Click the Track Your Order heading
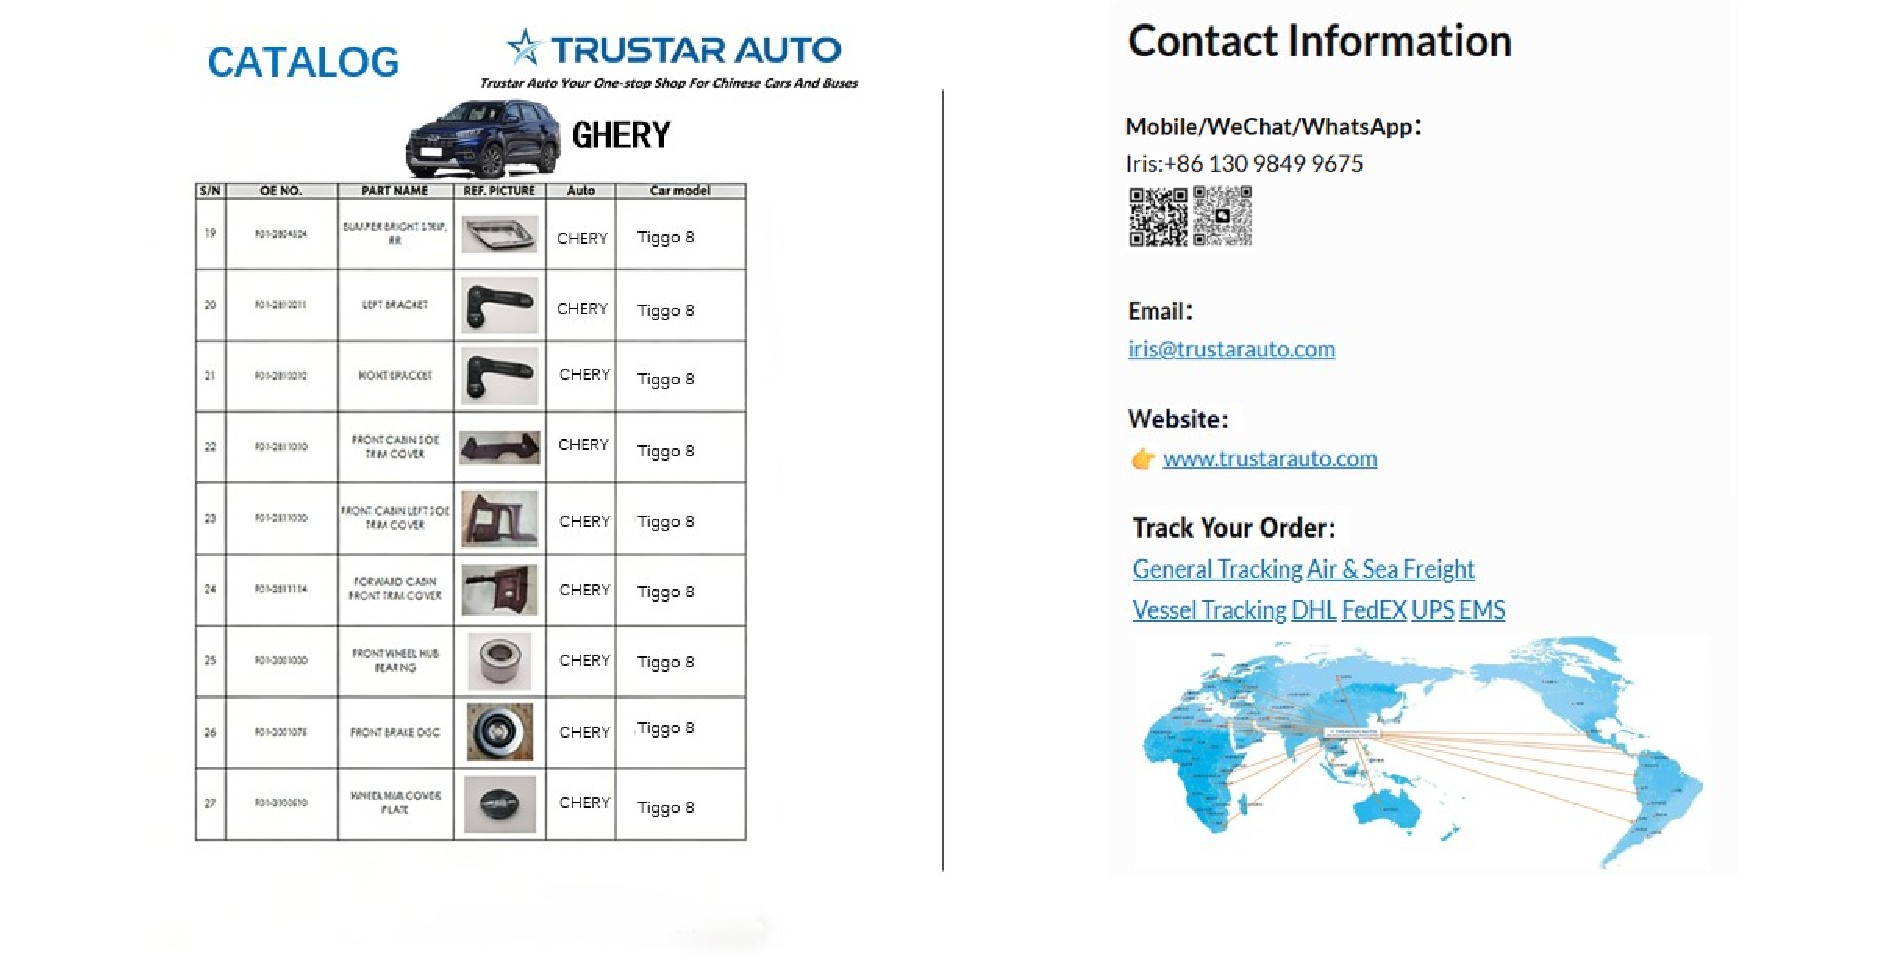This screenshot has width=1890, height=972. 1234,528
